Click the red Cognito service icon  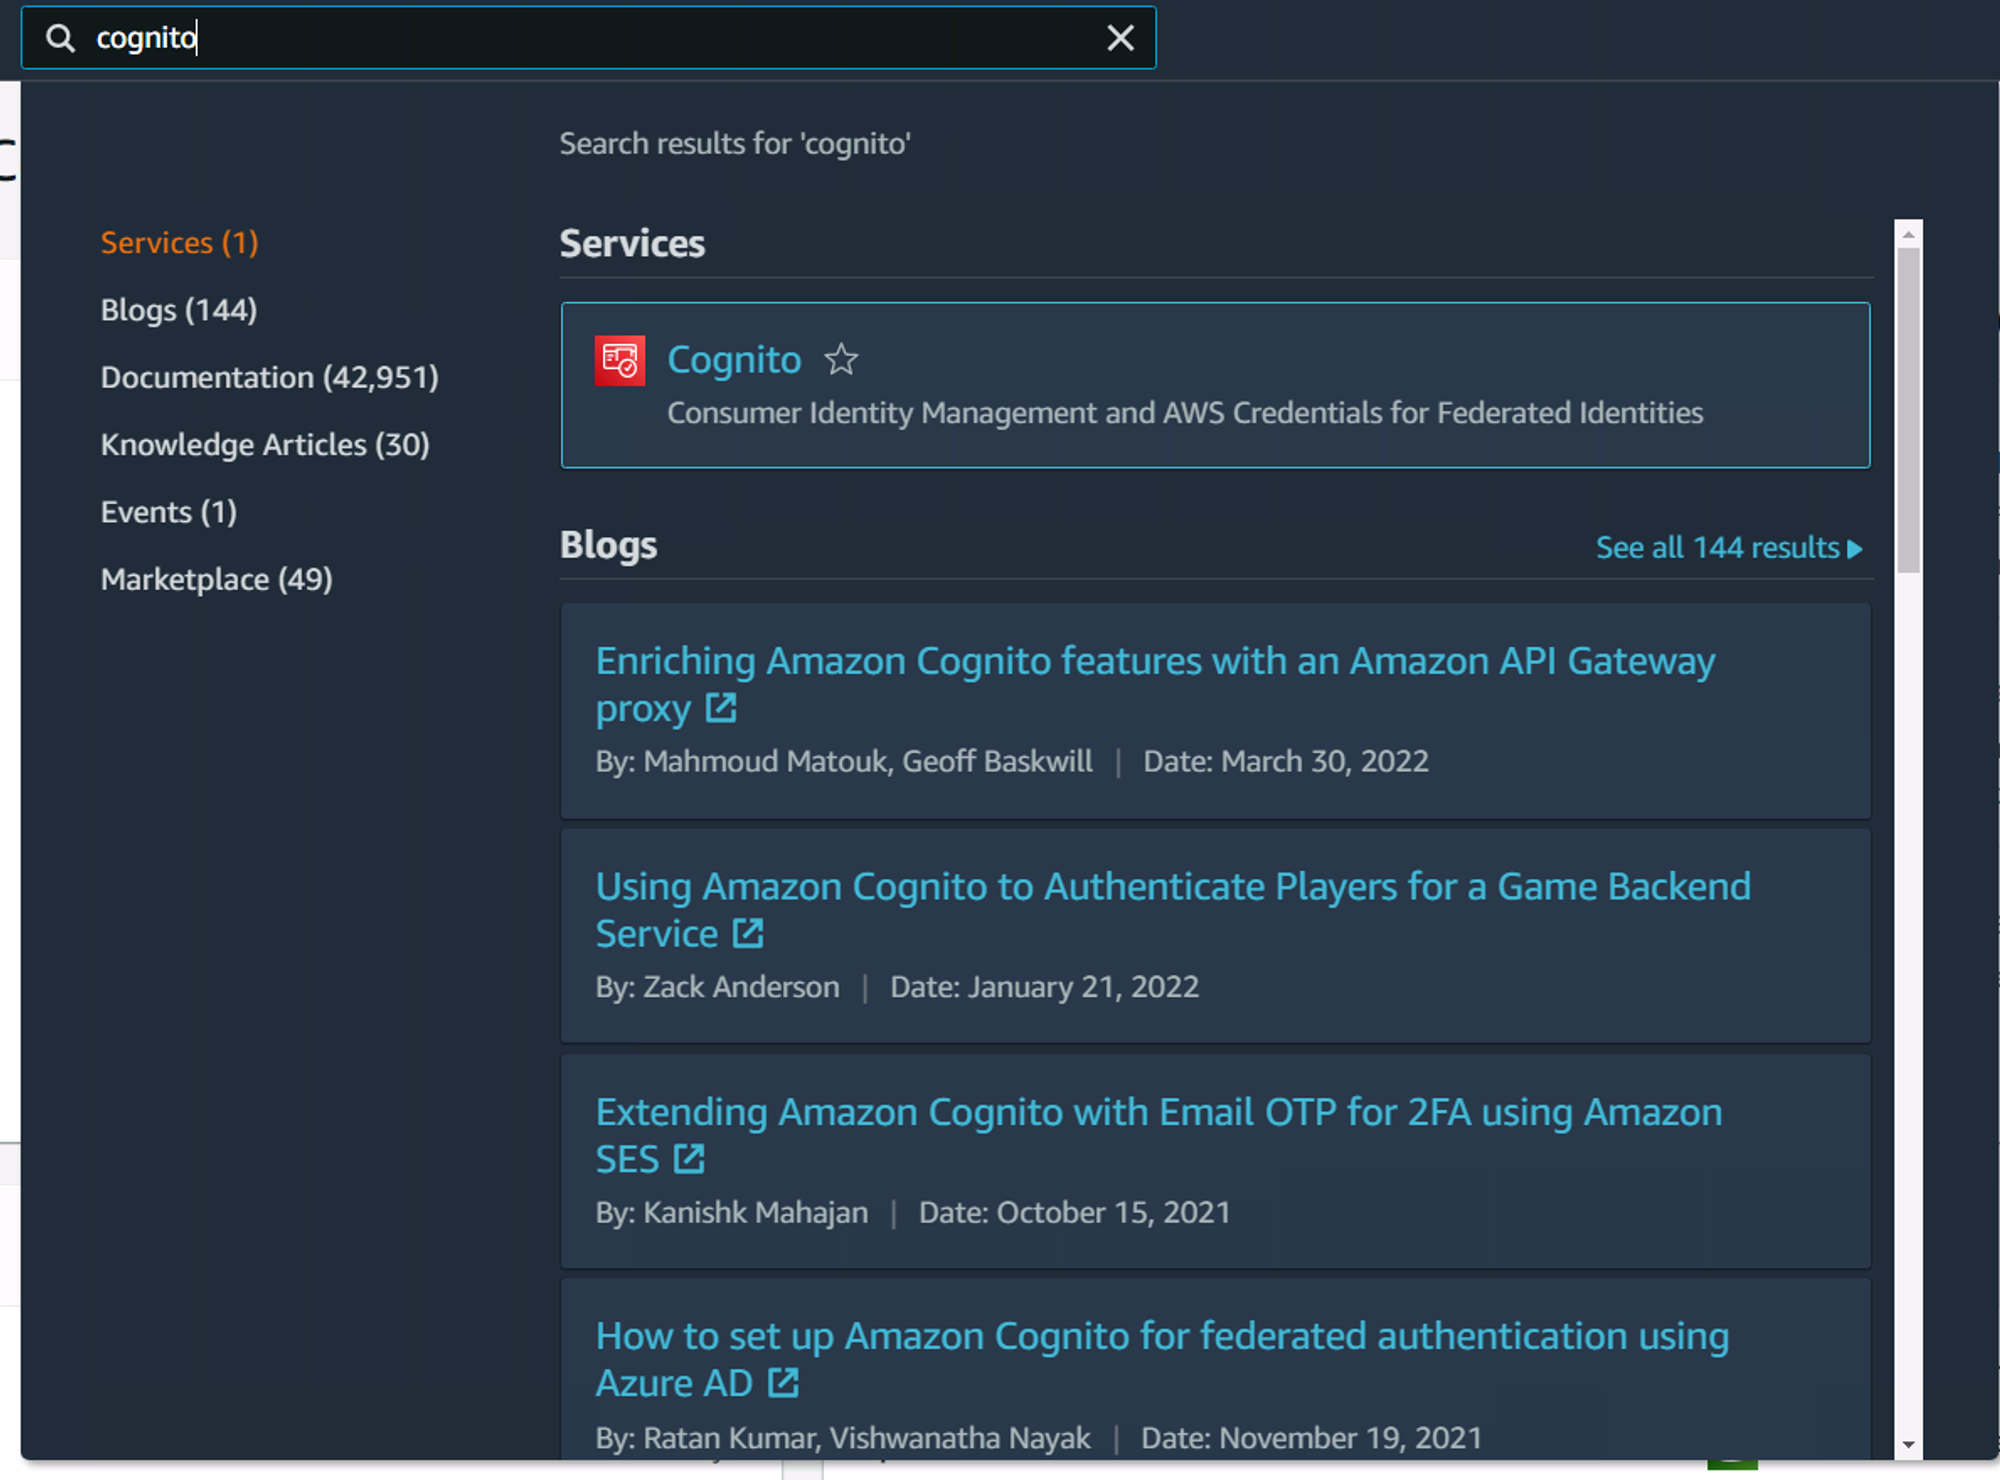[x=620, y=360]
